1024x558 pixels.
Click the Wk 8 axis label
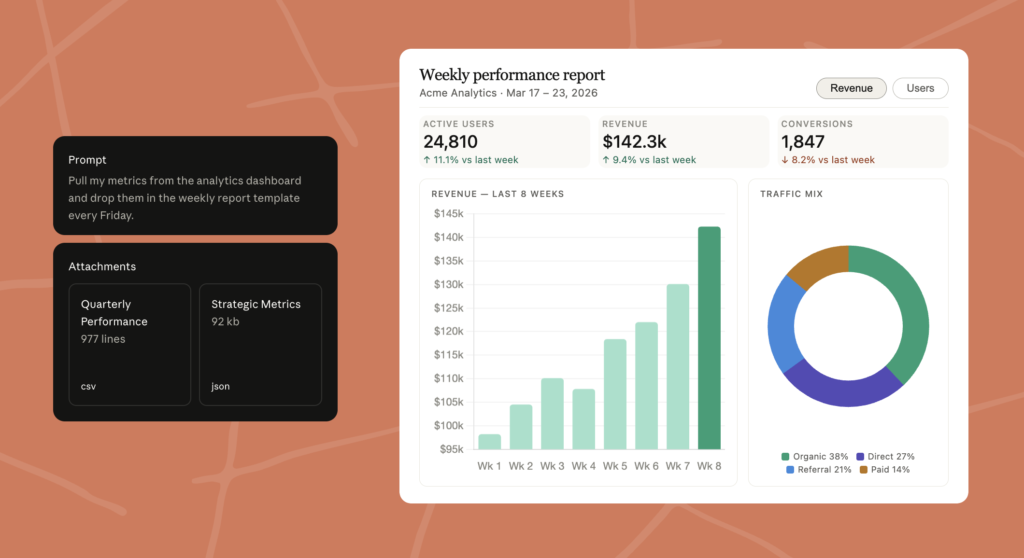tap(709, 466)
